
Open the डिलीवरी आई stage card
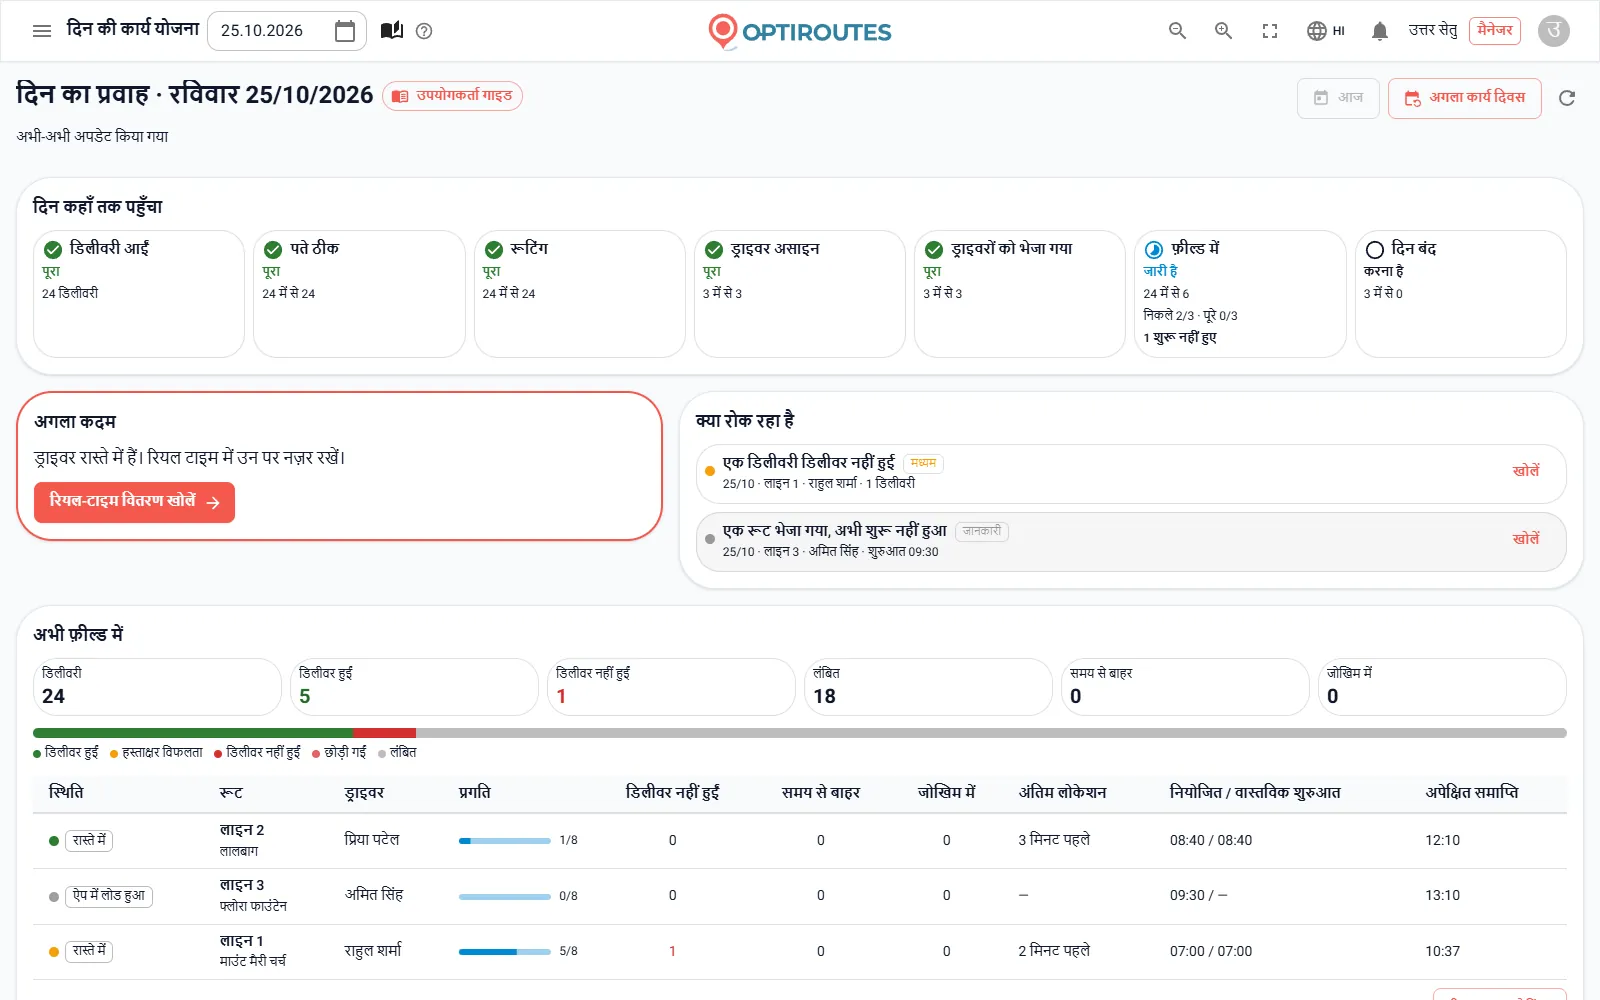coord(139,294)
